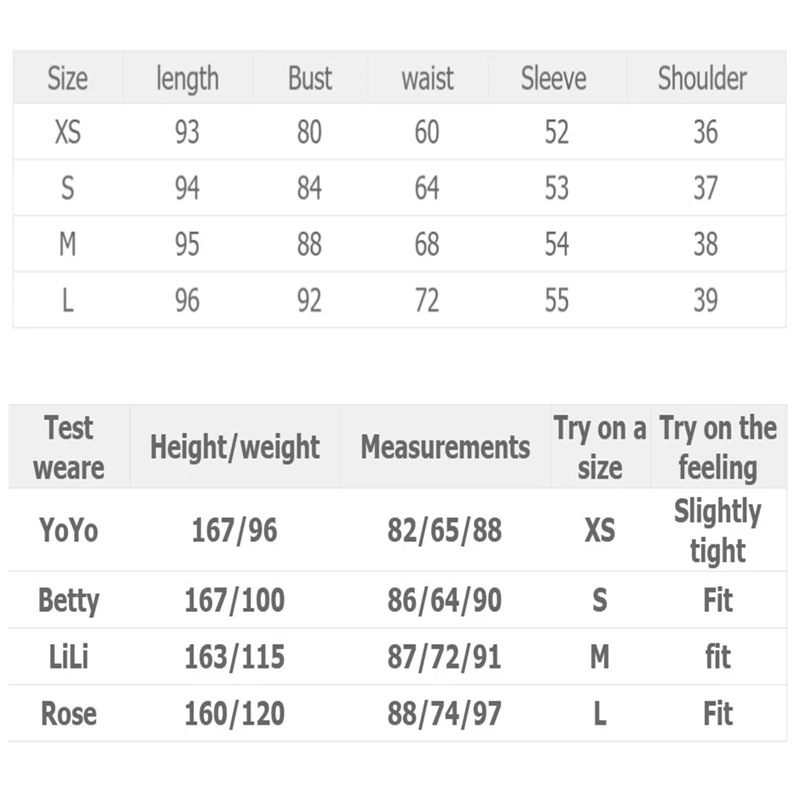The image size is (800, 800).
Task: Click the Size column header
Action: tap(68, 78)
